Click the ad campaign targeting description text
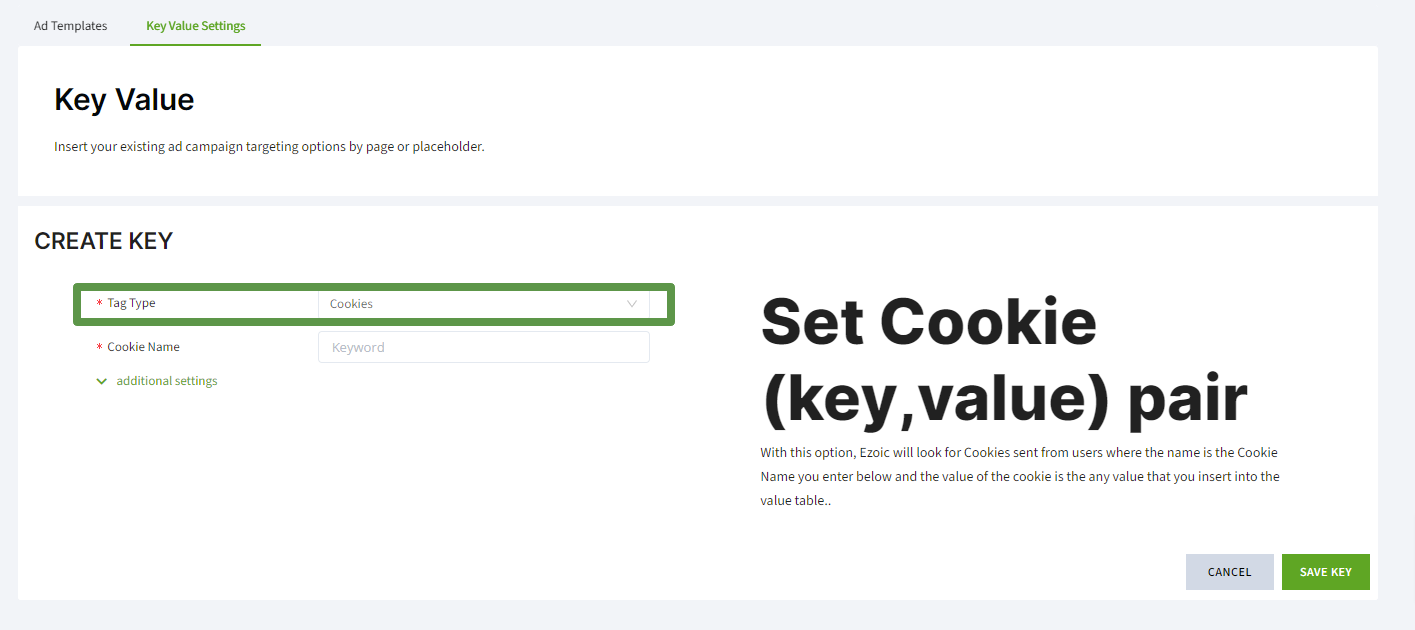This screenshot has height=630, width=1415. tap(269, 147)
